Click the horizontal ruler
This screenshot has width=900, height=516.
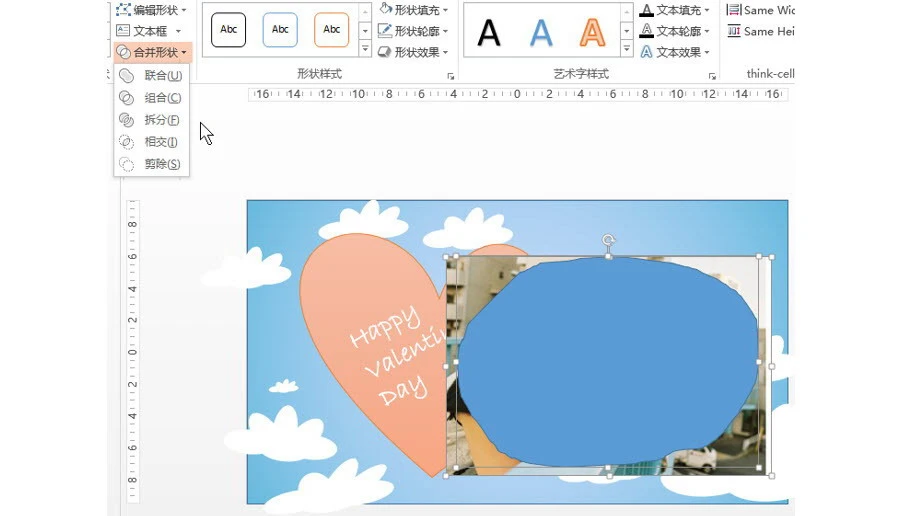click(x=518, y=94)
